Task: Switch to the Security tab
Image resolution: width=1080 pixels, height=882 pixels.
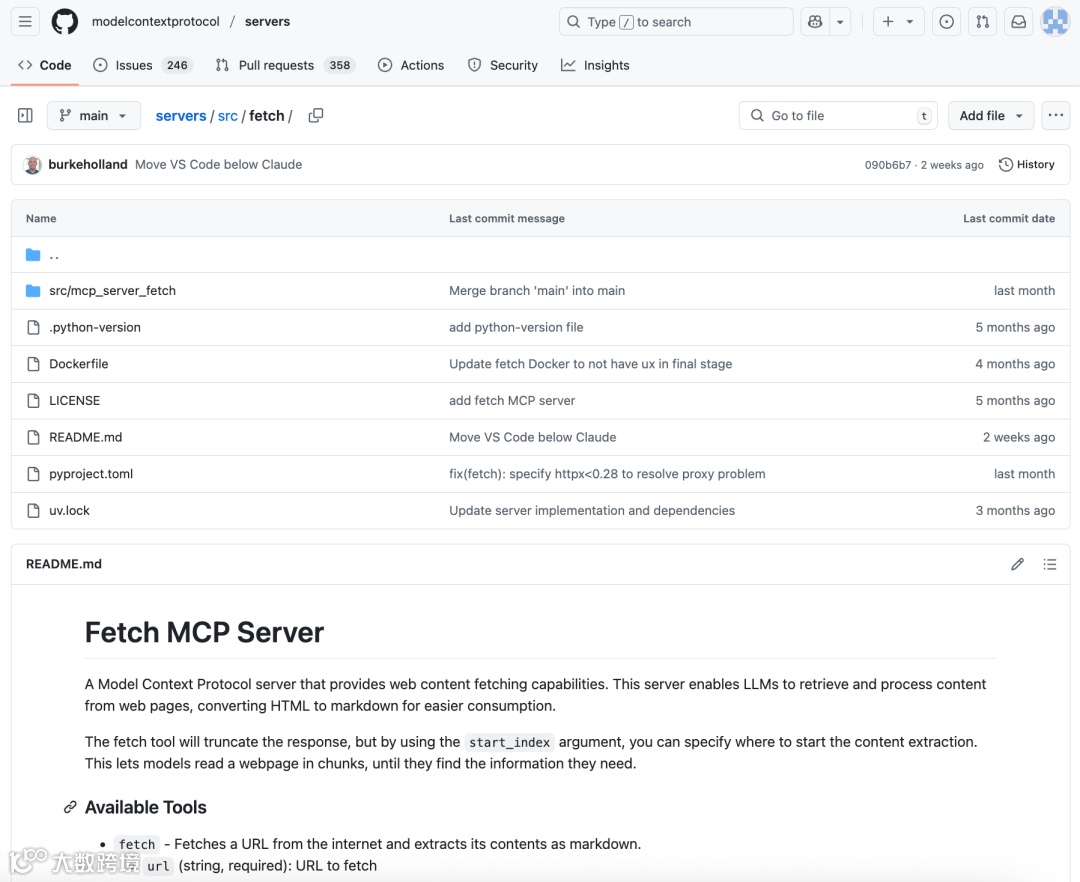Action: 503,65
